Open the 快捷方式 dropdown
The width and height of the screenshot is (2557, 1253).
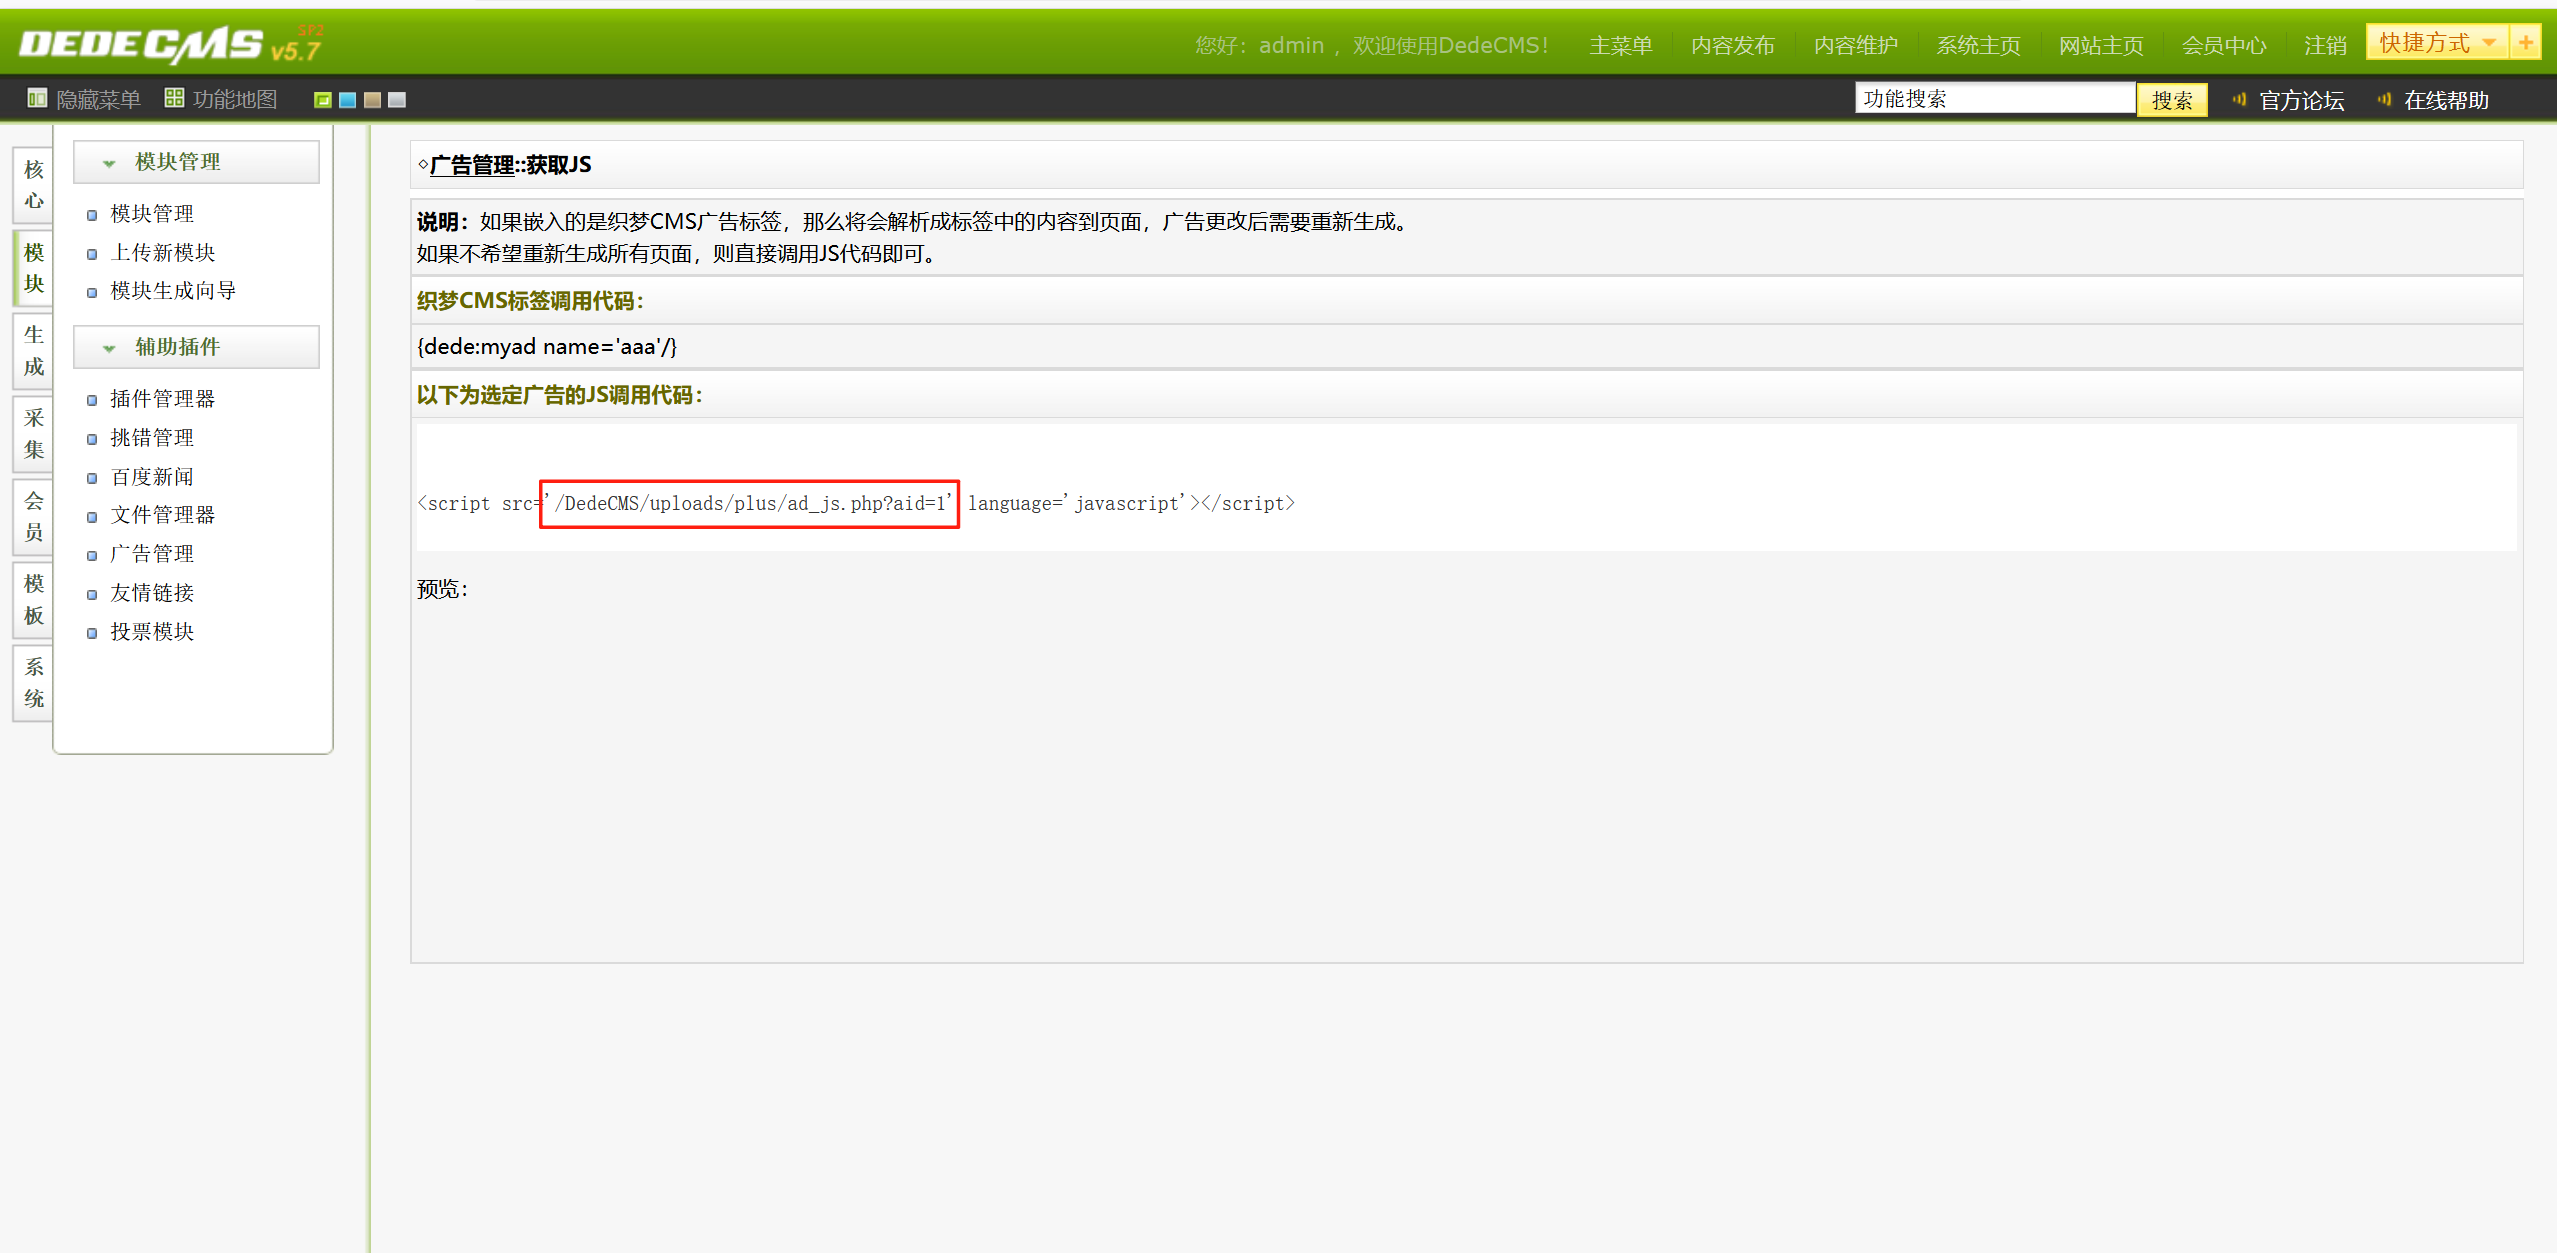click(2438, 42)
